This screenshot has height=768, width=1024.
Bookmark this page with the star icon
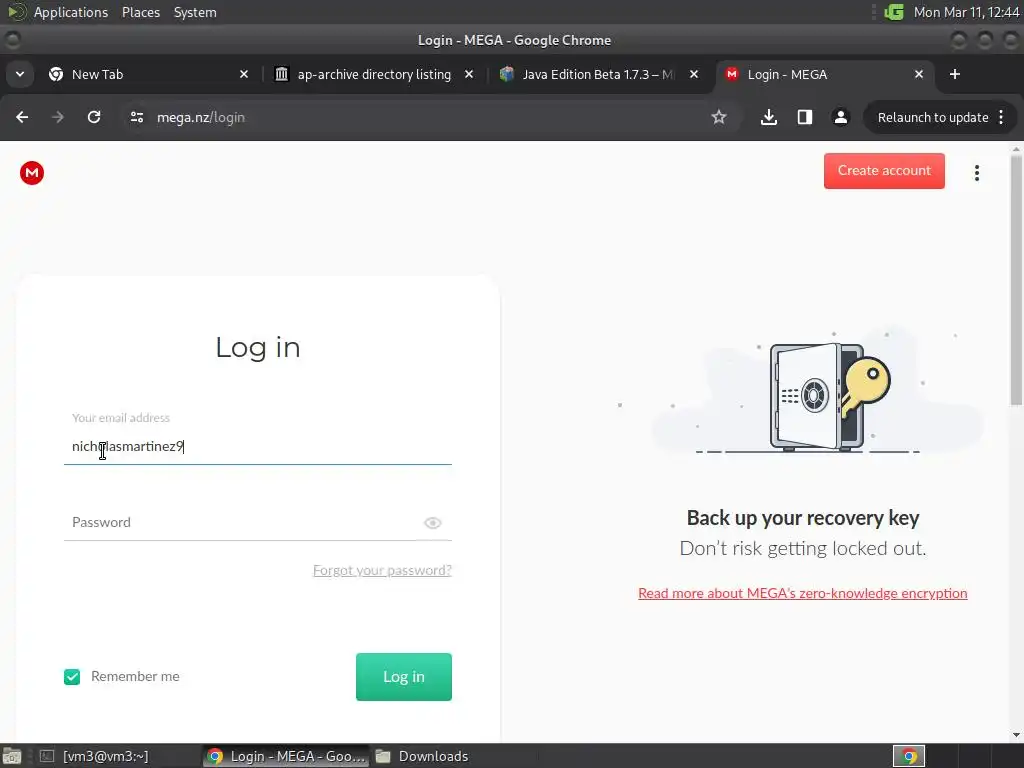click(x=718, y=117)
